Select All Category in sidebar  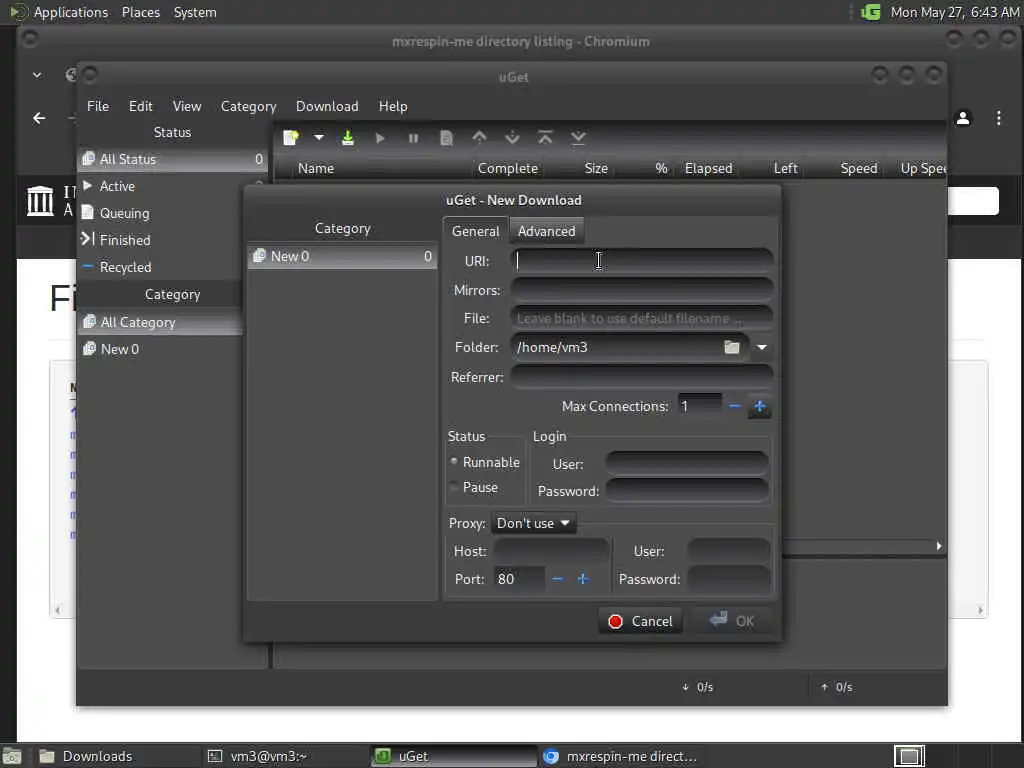click(x=160, y=322)
